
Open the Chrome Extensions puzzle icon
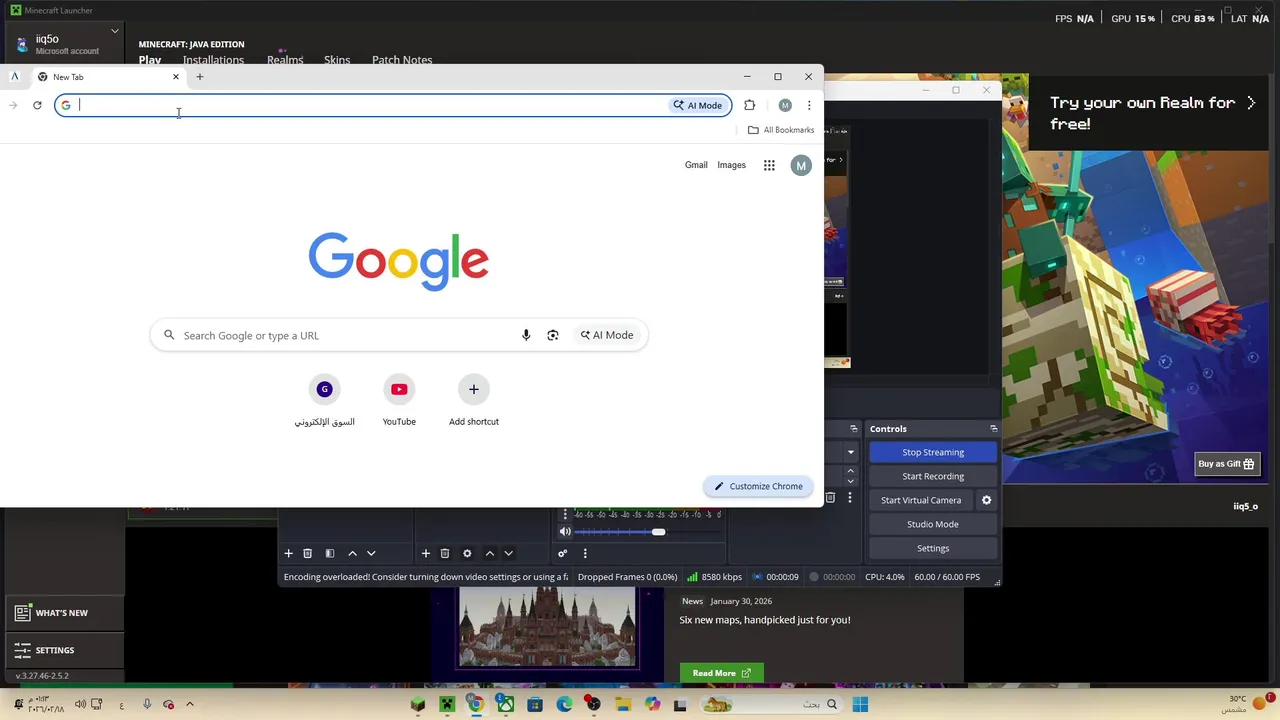coord(749,105)
